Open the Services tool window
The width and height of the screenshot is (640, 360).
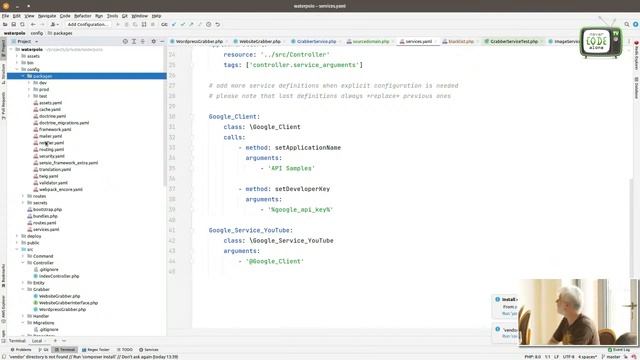(x=149, y=350)
